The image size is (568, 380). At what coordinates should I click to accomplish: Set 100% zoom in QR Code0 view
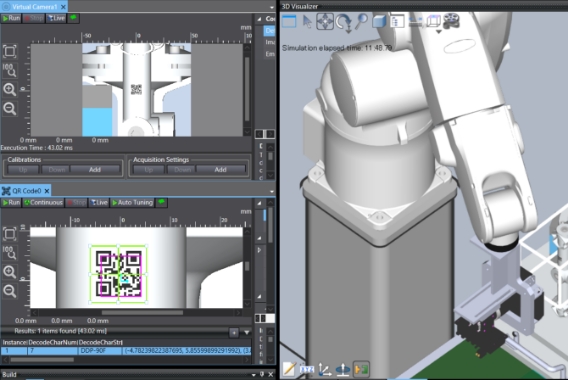[10, 252]
